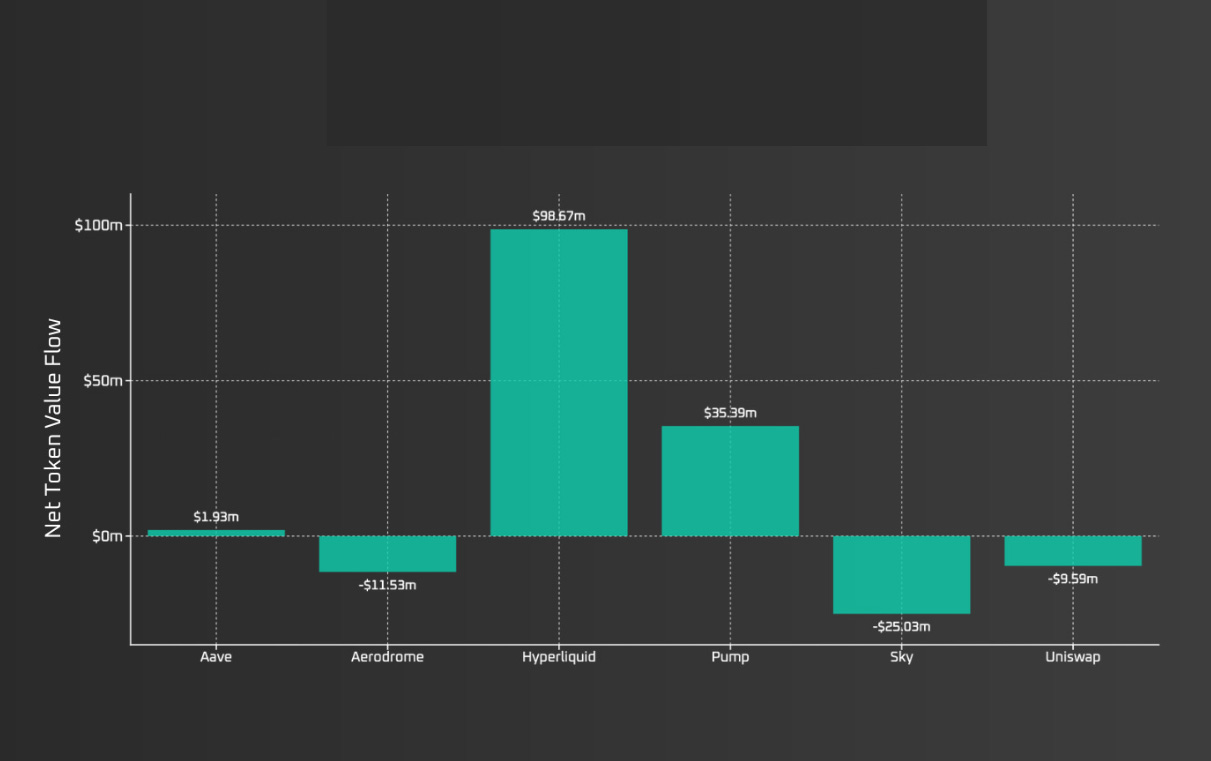
Task: Click the -$9.59m value label
Action: [x=1073, y=579]
